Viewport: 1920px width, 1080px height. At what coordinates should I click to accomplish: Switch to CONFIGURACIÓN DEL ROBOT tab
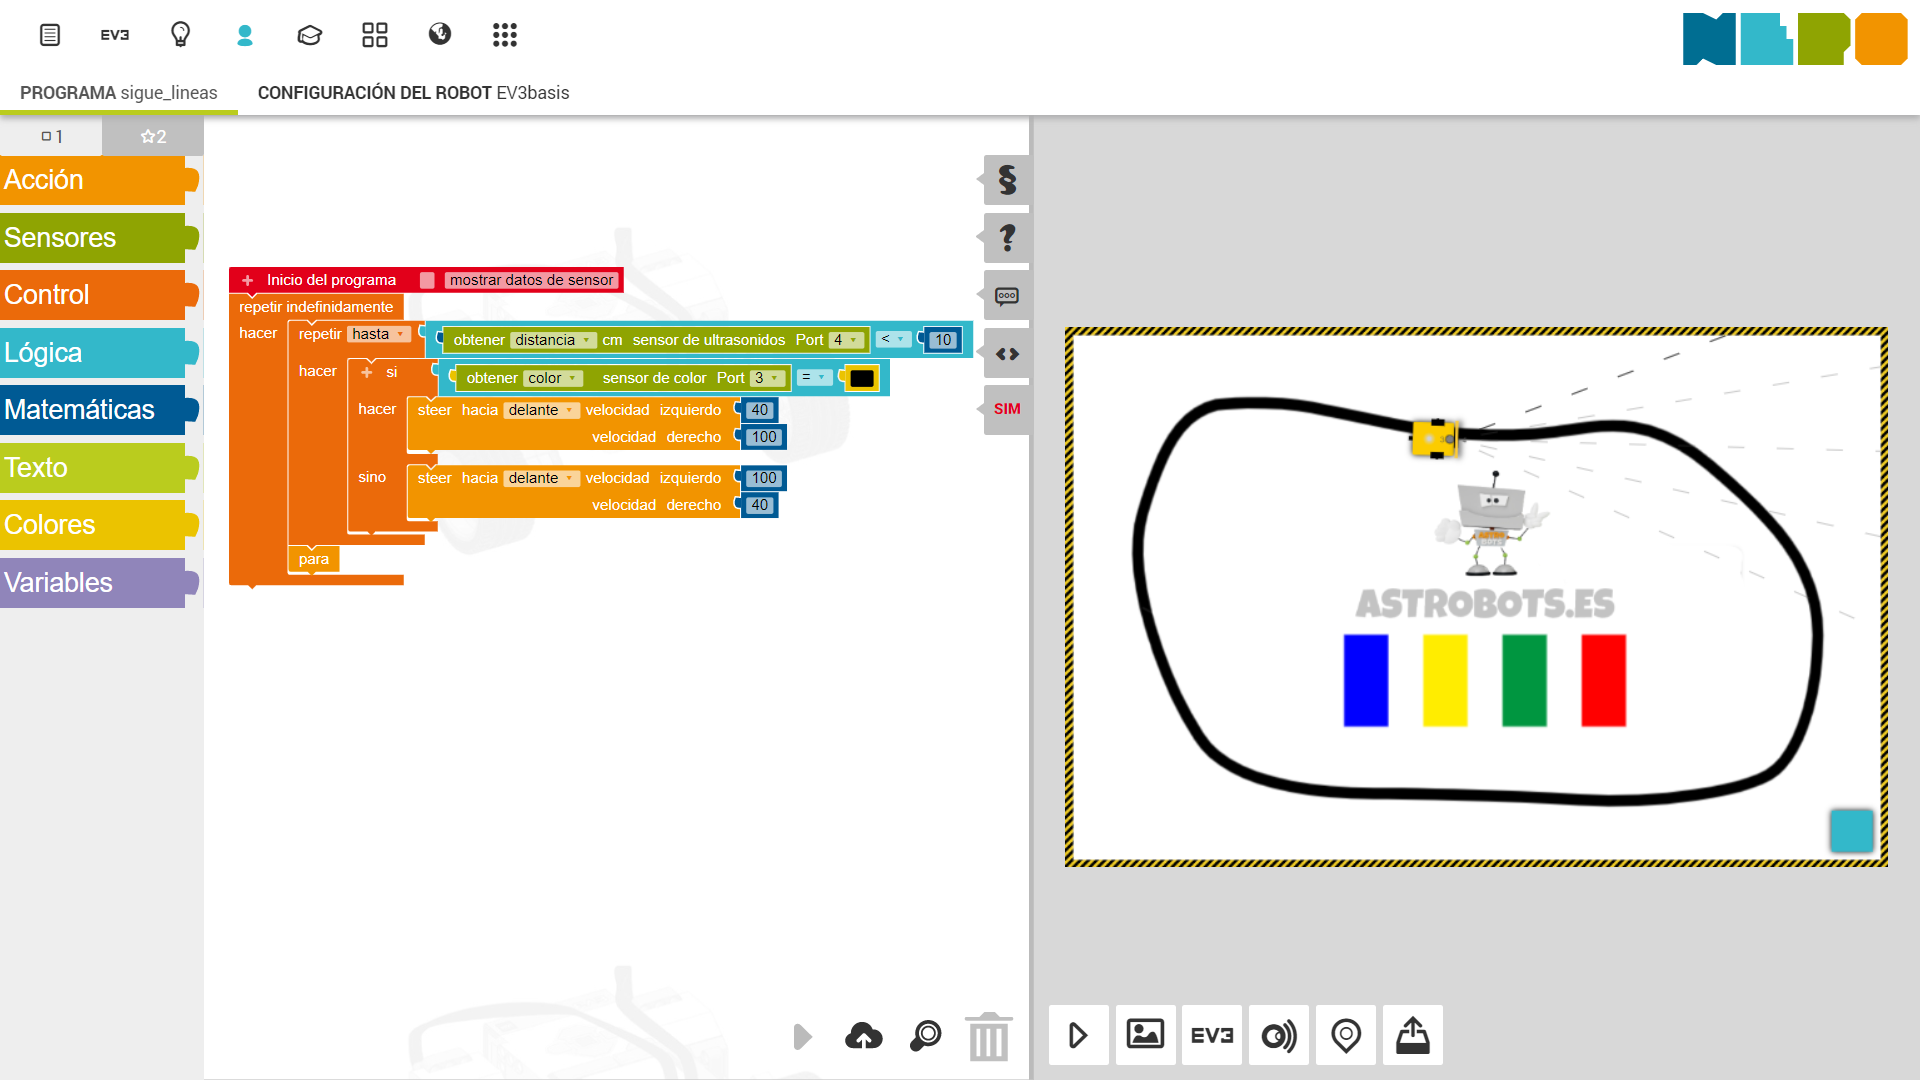[x=413, y=93]
